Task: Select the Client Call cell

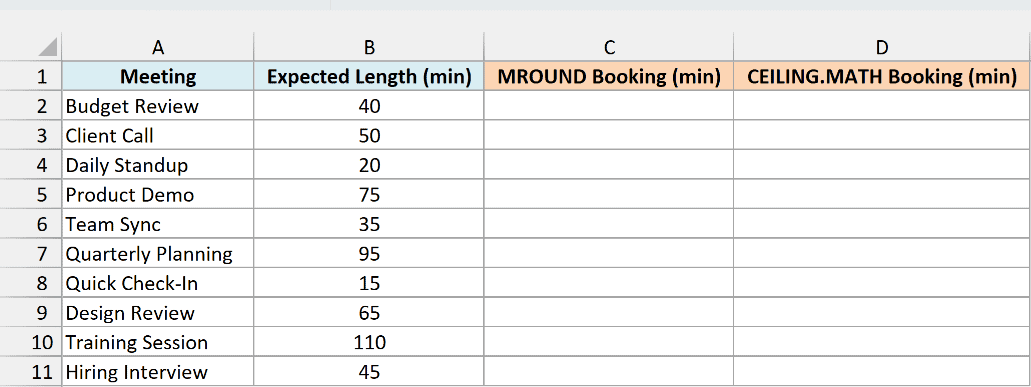Action: point(158,135)
